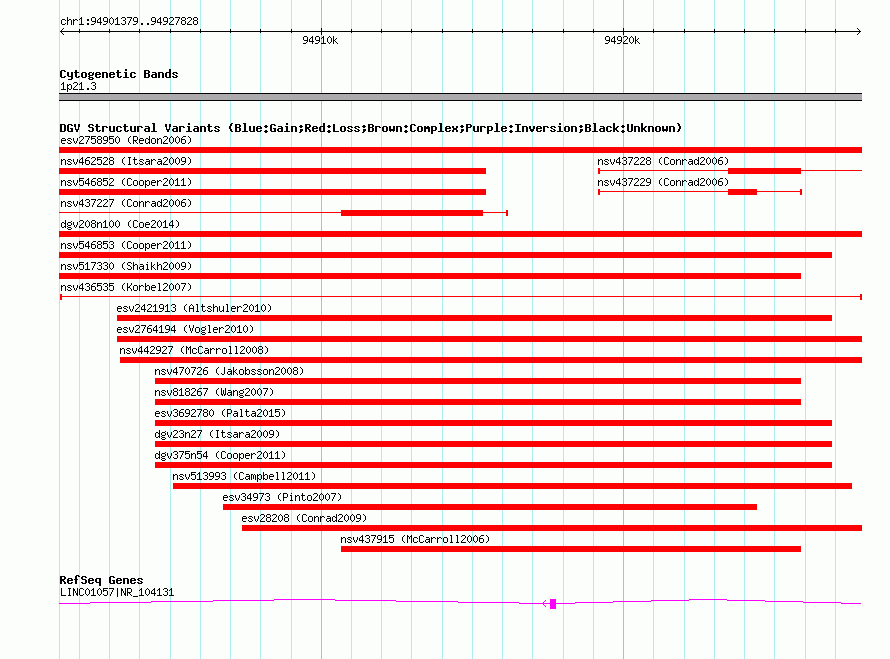Open dgv208n100 (Coe2014) variant
The height and width of the screenshot is (659, 890).
coord(120,224)
